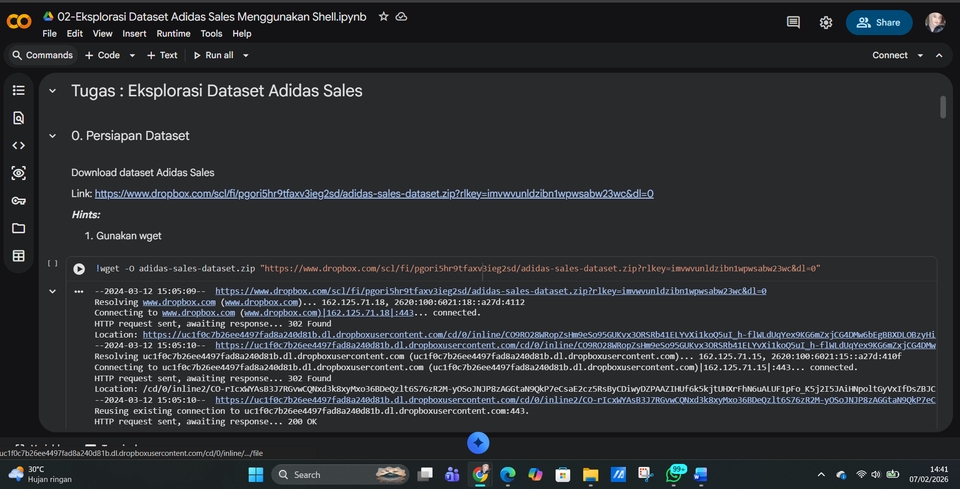Open table of contents sidebar icon
960x489 pixels.
pyautogui.click(x=18, y=91)
